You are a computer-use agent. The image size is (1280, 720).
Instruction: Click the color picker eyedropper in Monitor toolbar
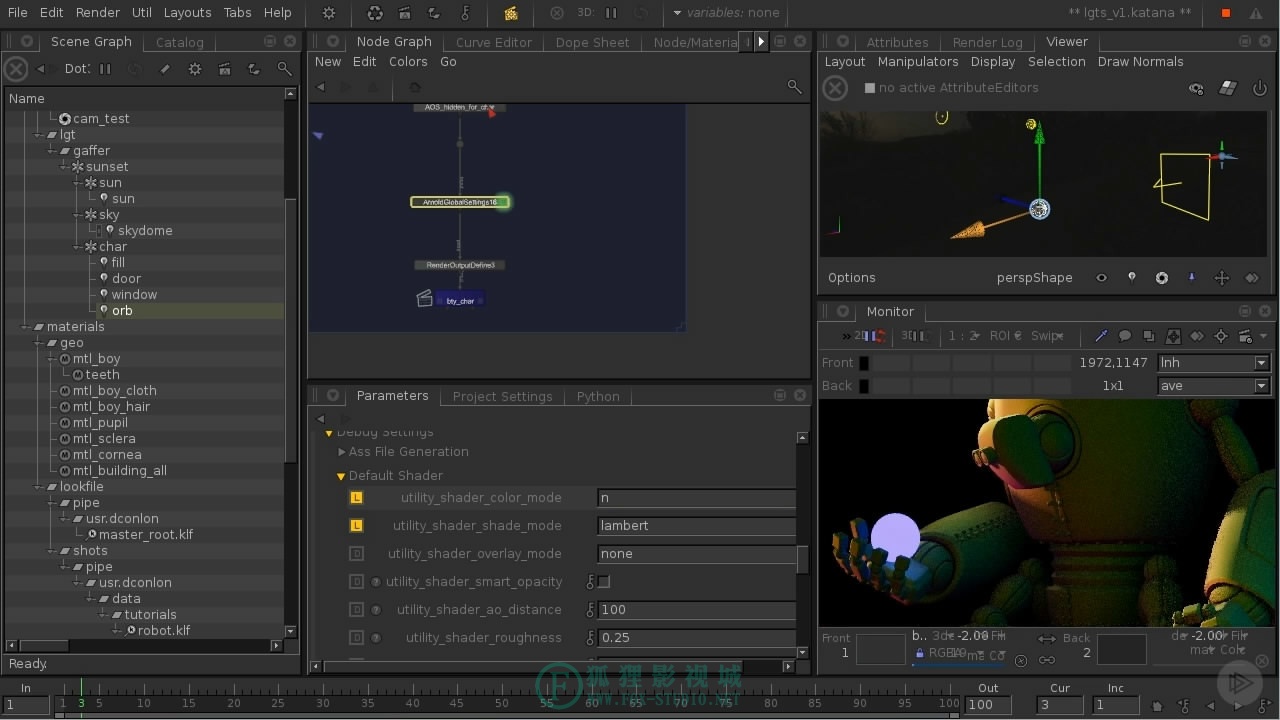click(x=1101, y=336)
